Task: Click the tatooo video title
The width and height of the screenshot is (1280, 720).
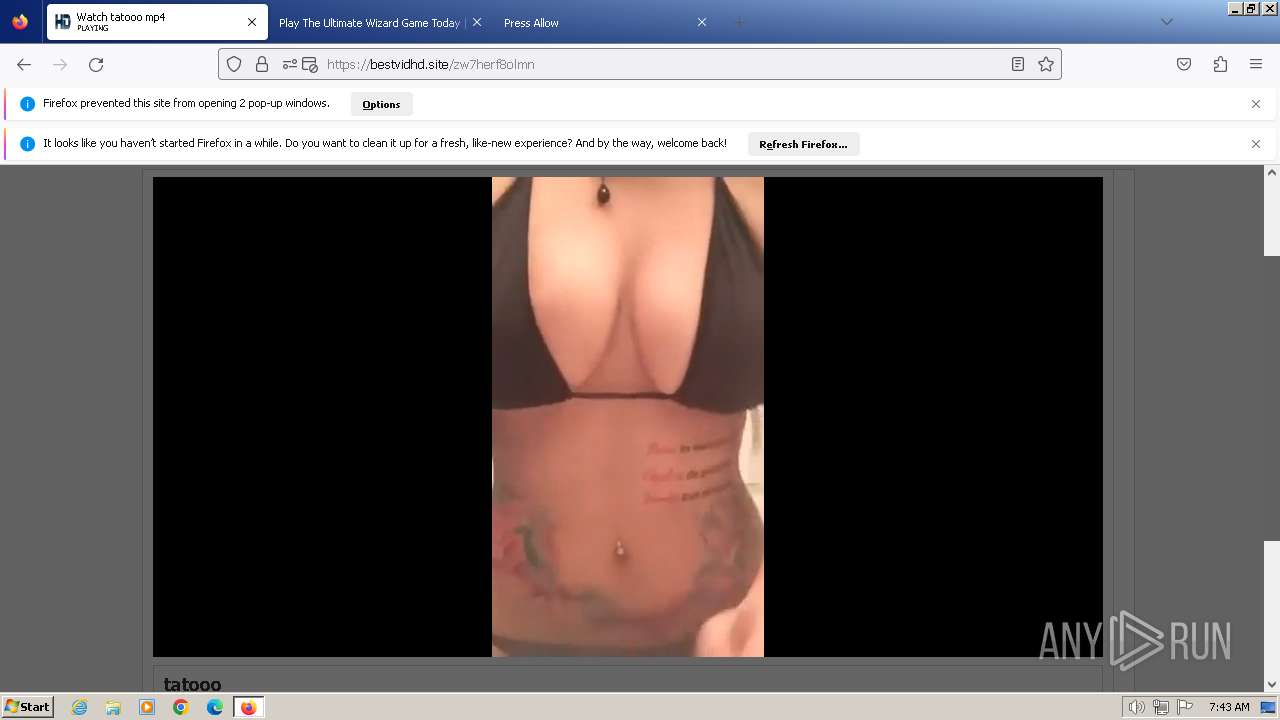Action: point(192,684)
